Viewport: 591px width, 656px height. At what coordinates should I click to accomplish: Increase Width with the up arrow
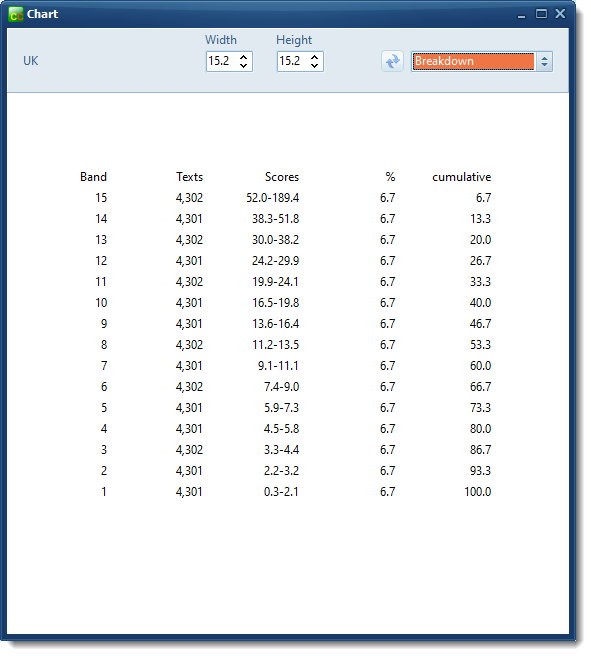[243, 57]
